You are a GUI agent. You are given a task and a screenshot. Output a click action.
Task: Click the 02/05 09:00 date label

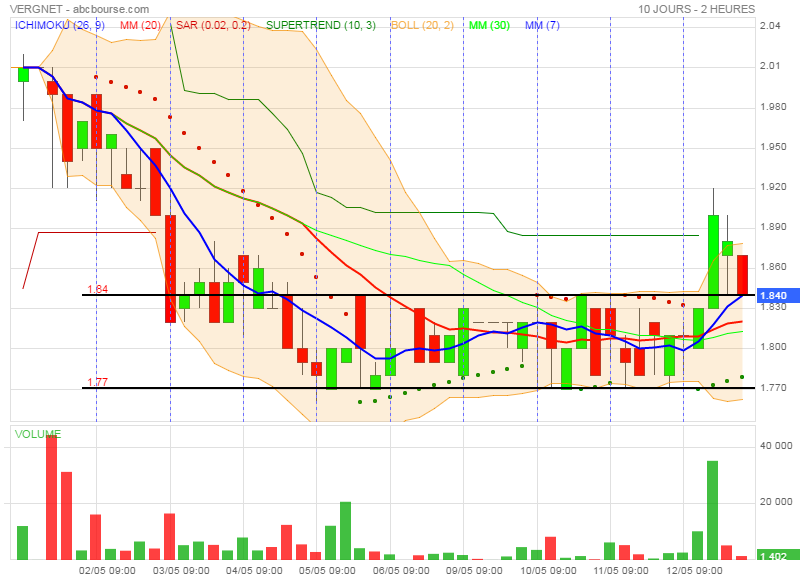pyautogui.click(x=107, y=570)
